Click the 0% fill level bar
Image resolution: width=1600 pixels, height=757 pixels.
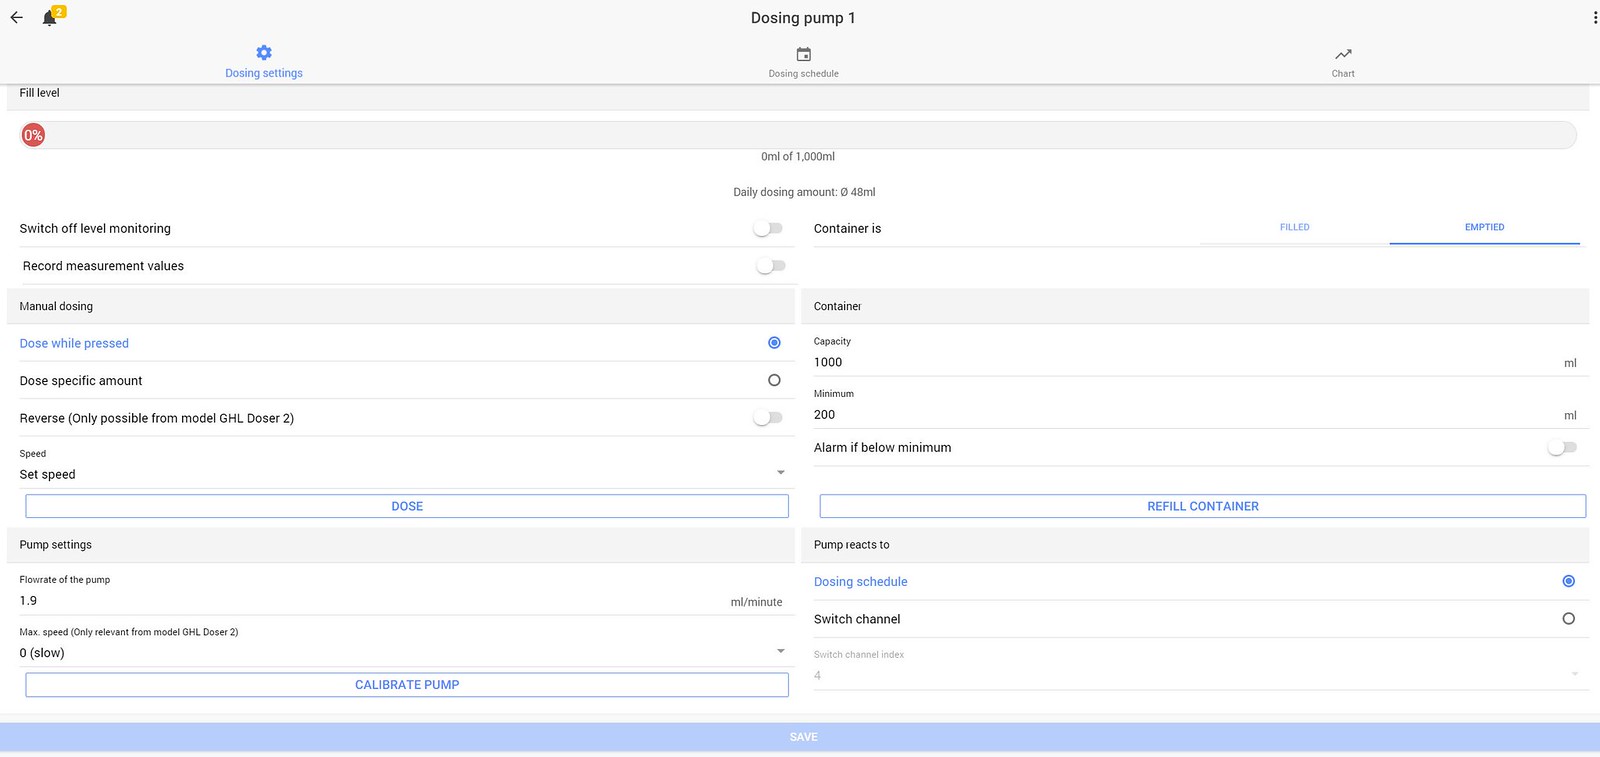tap(799, 135)
